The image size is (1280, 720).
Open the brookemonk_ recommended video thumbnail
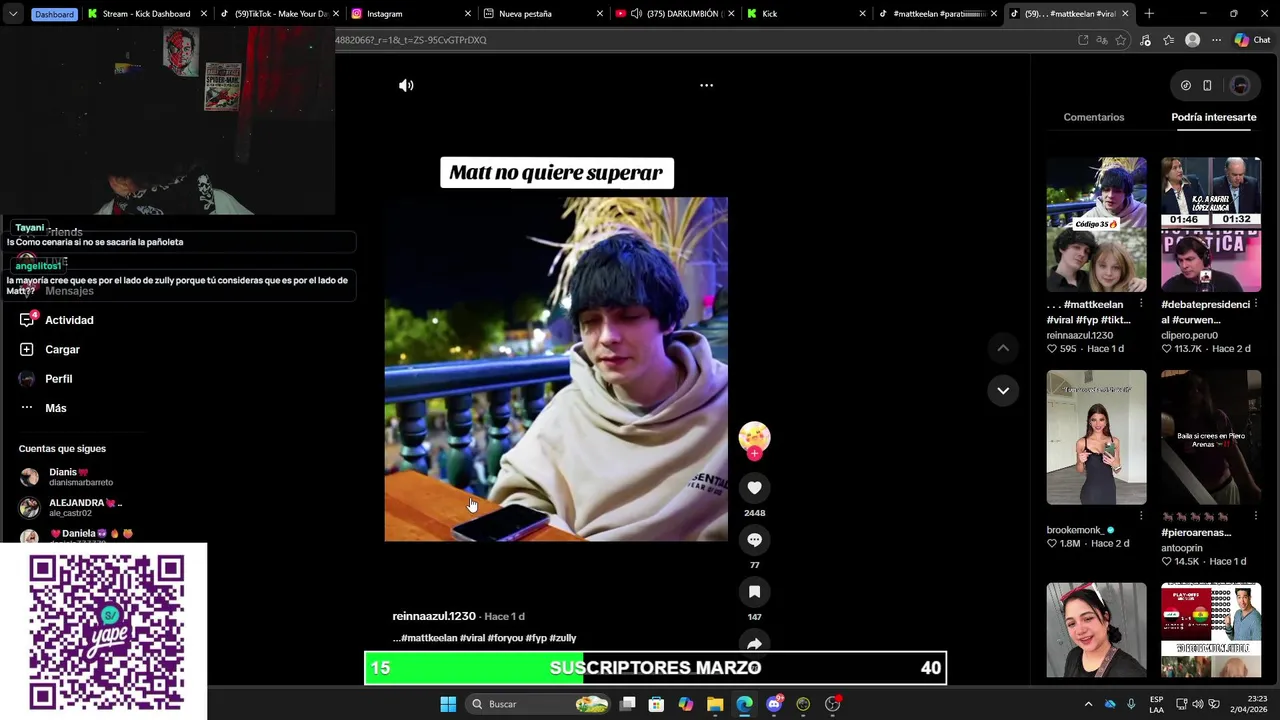pos(1096,437)
